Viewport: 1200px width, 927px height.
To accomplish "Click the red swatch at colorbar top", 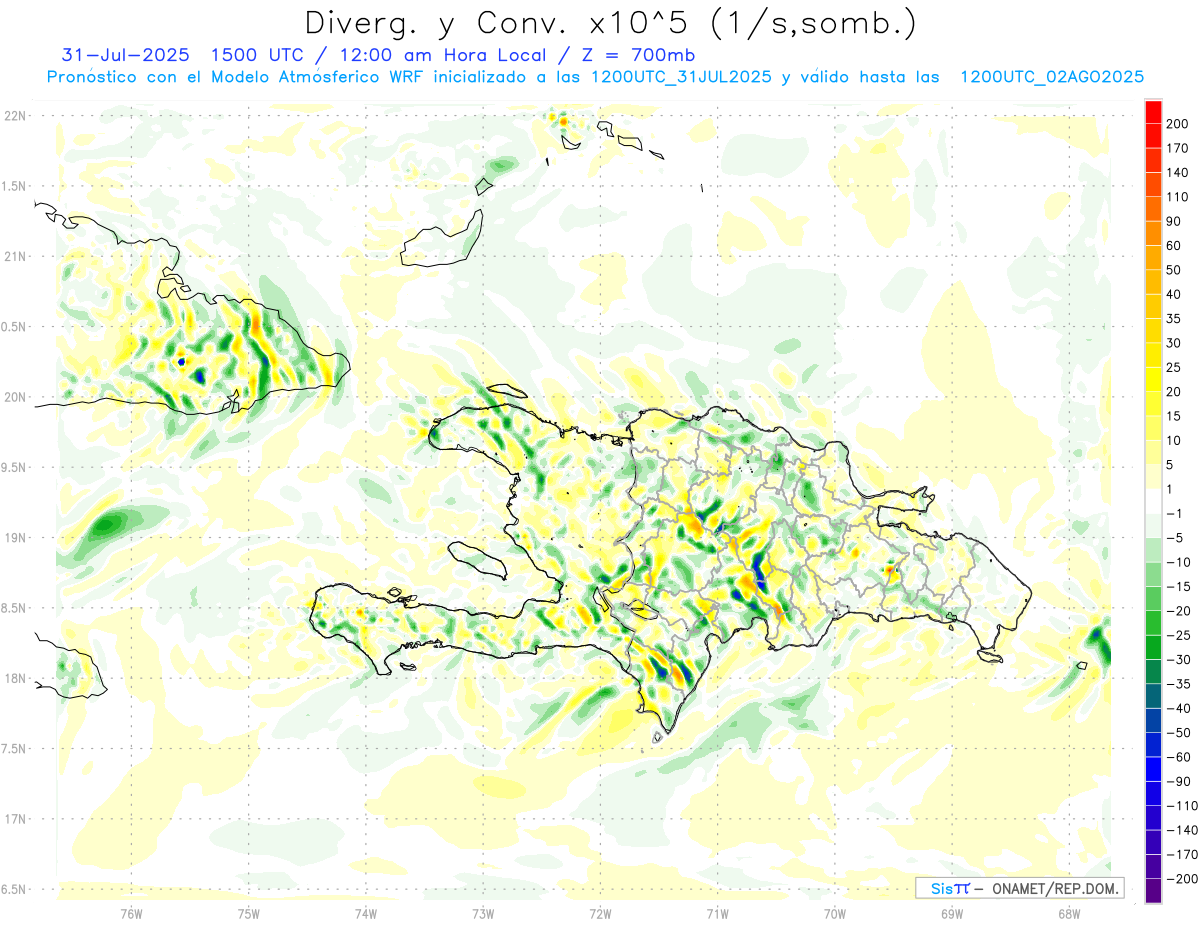I will point(1153,112).
